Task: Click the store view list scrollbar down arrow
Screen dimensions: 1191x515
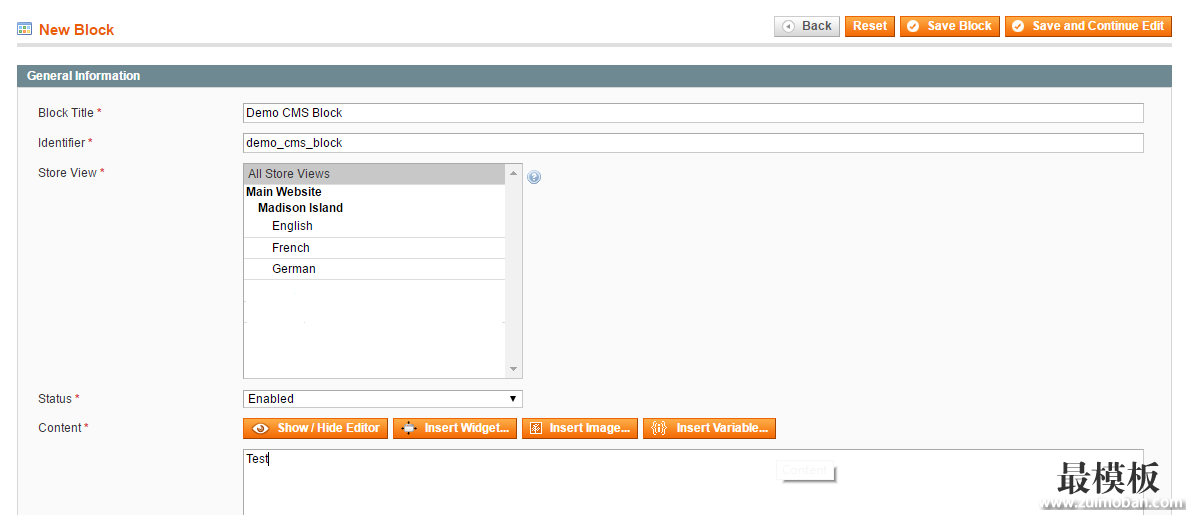Action: pyautogui.click(x=514, y=370)
